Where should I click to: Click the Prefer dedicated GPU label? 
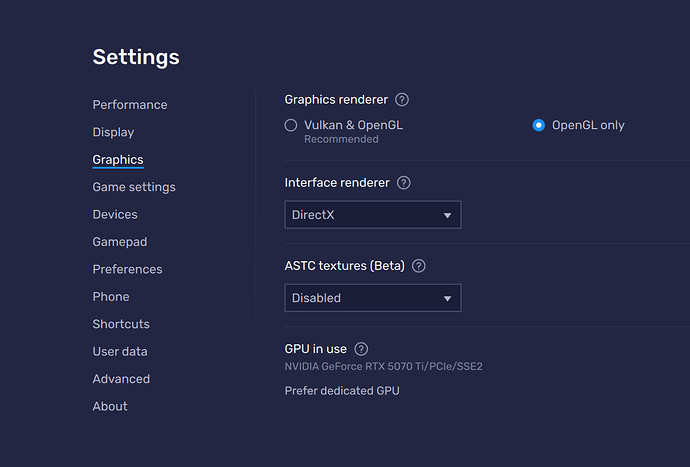click(x=342, y=391)
